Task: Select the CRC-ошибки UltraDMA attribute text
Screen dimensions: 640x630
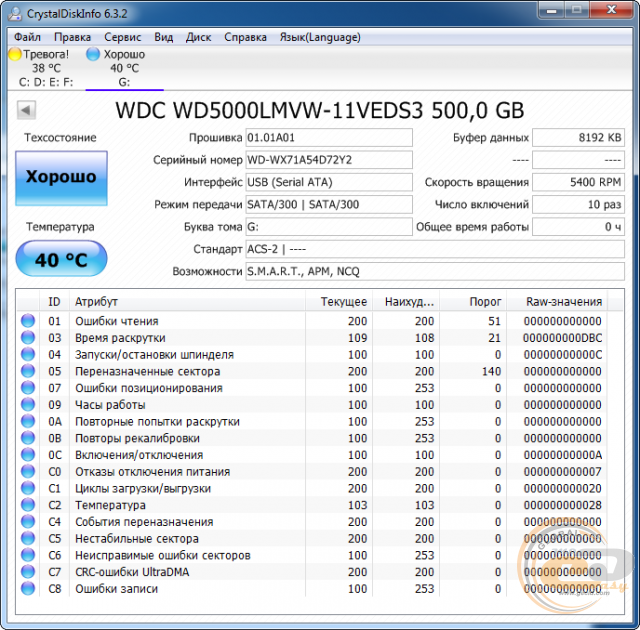Action: coord(132,572)
